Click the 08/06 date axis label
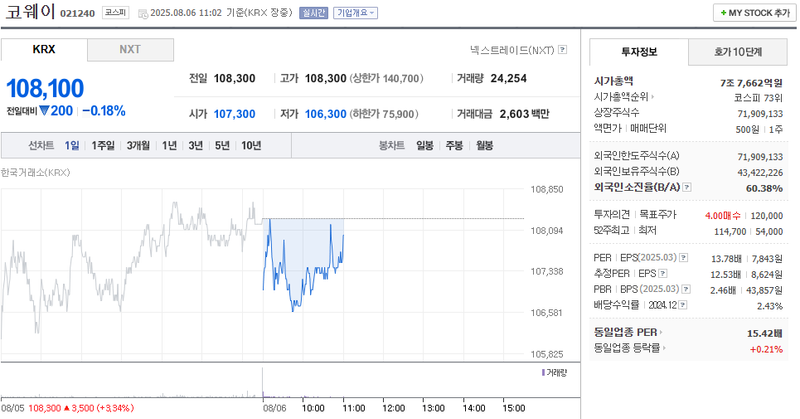Viewport: 800px width, 419px height. [274, 408]
